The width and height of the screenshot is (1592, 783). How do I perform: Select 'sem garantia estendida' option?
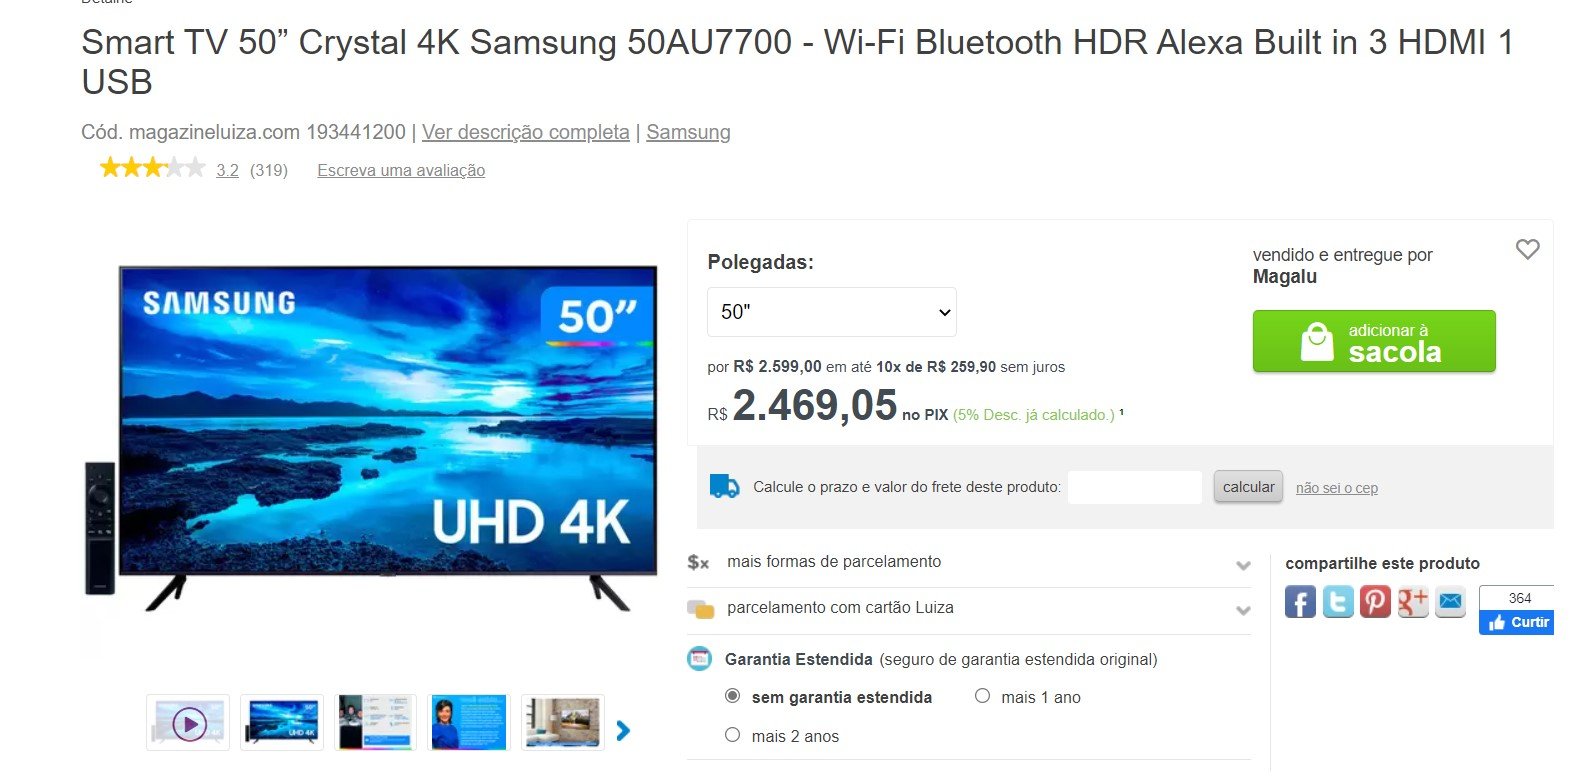coord(732,696)
